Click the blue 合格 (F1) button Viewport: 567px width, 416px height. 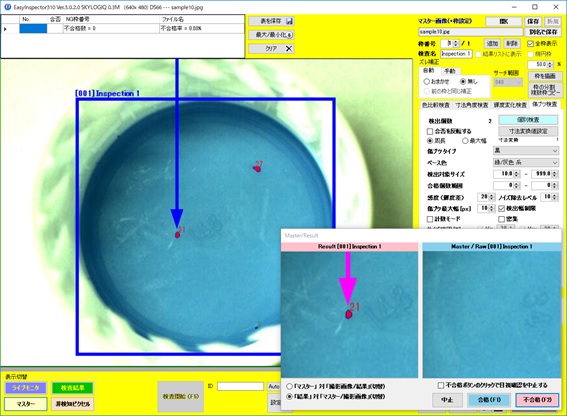[x=489, y=400]
